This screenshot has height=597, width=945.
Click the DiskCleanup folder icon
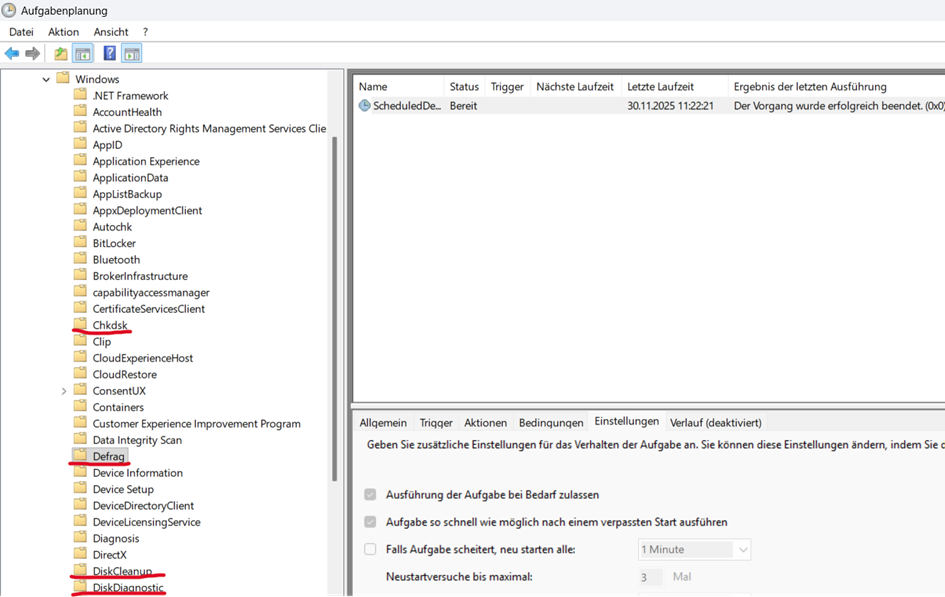80,570
